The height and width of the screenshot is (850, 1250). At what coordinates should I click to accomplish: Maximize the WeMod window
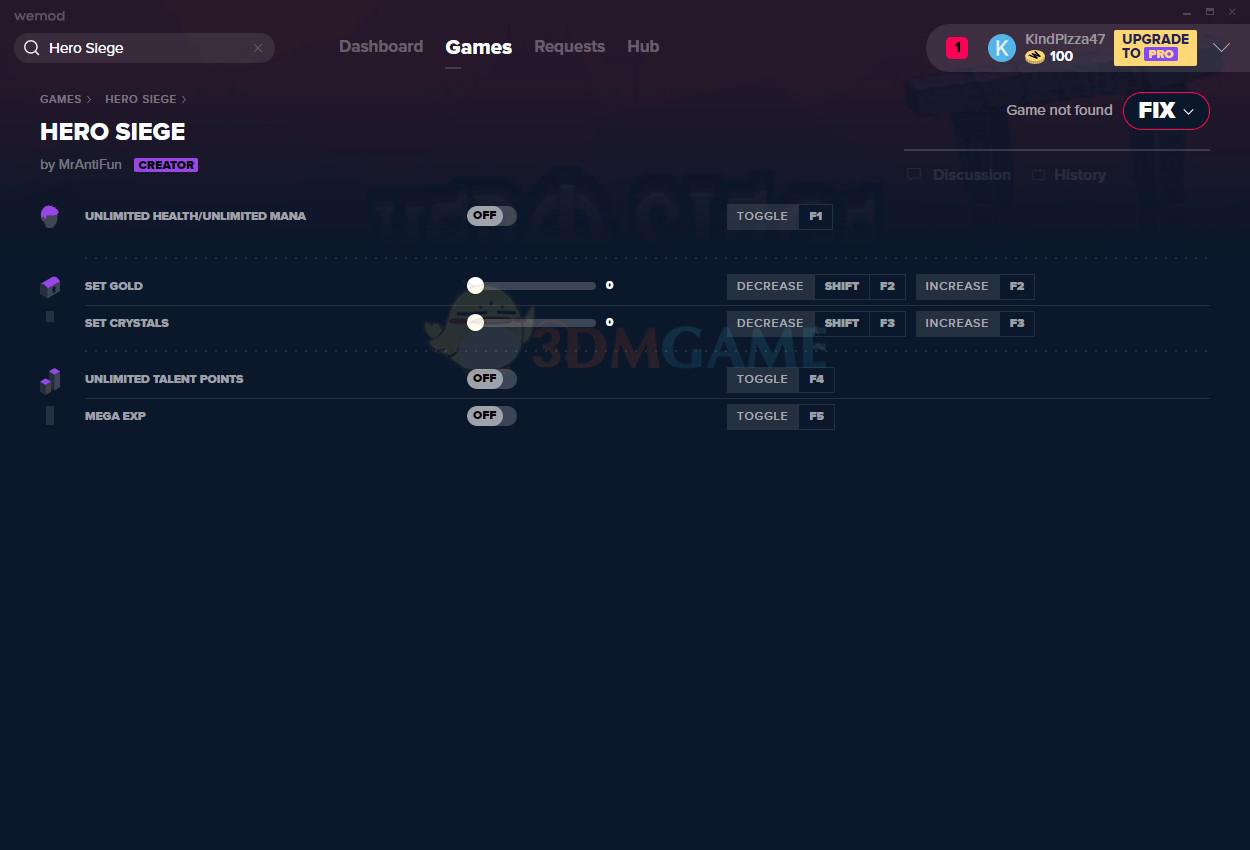pyautogui.click(x=1210, y=12)
